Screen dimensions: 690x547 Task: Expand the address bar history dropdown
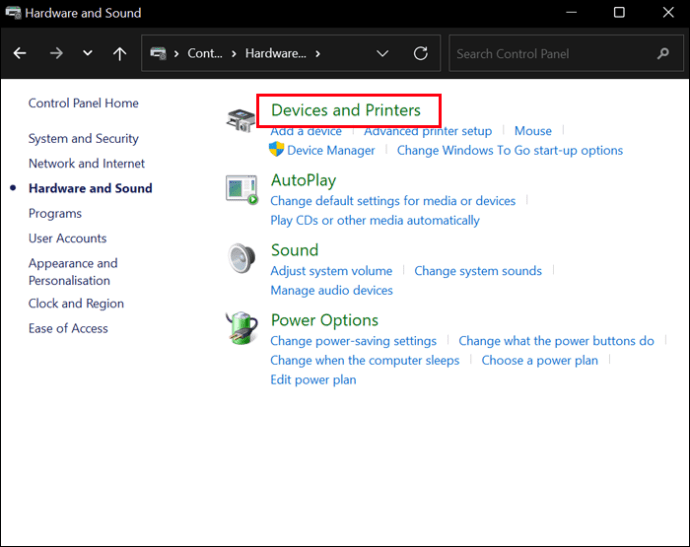tap(382, 54)
